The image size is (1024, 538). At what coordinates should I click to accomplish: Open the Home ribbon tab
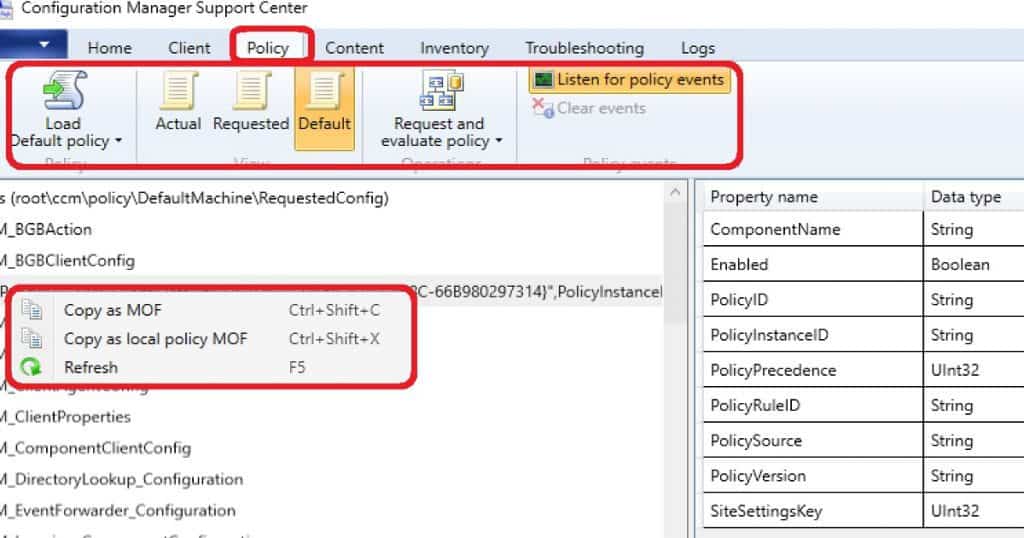[110, 48]
